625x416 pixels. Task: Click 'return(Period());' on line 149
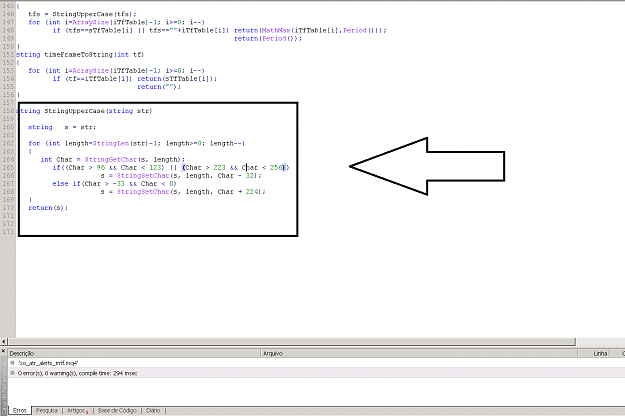pos(268,38)
